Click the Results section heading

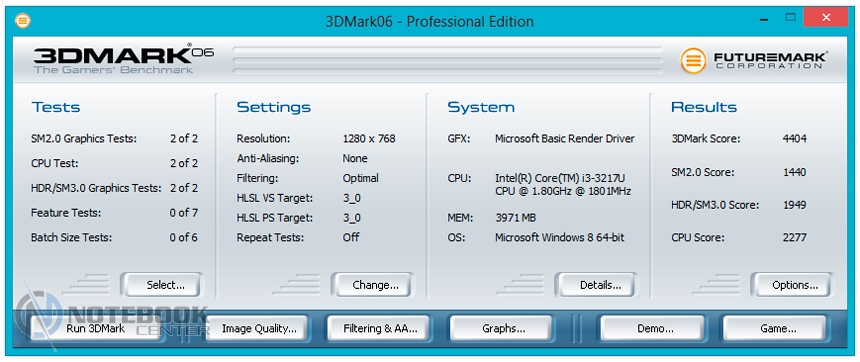(x=704, y=107)
